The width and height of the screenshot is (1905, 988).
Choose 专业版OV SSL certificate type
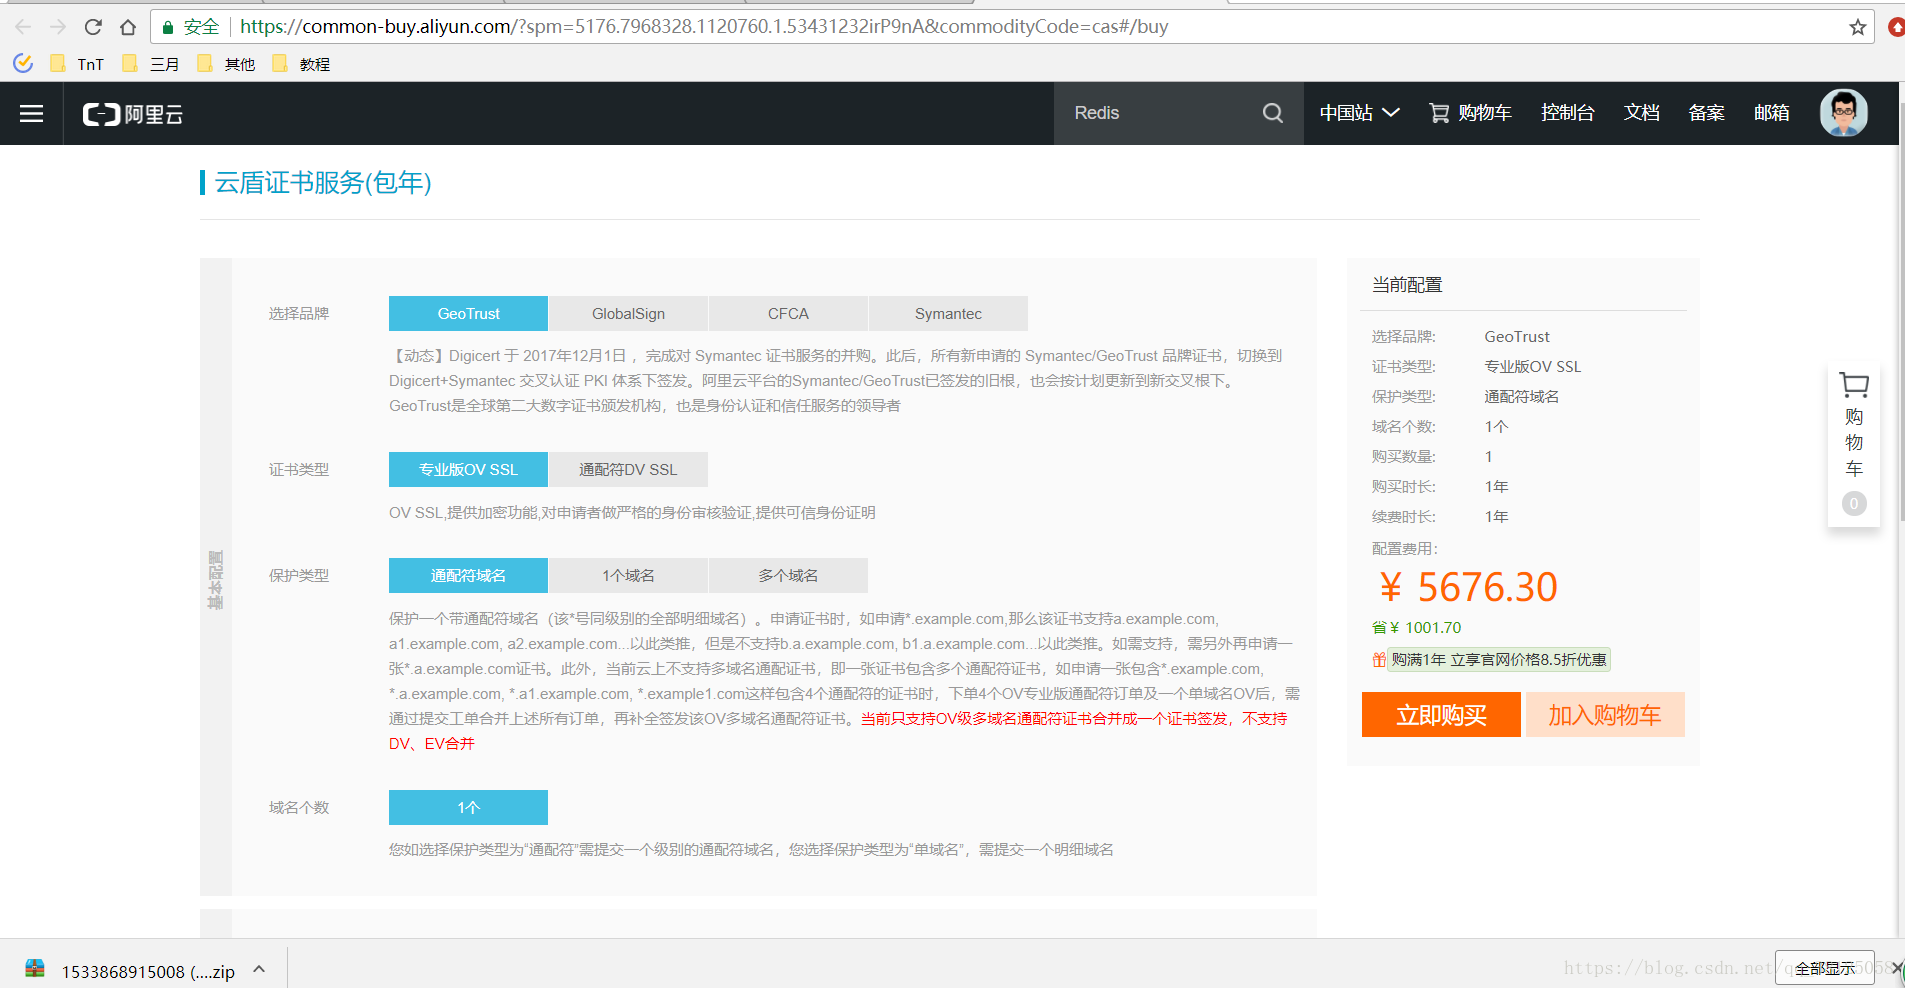468,469
